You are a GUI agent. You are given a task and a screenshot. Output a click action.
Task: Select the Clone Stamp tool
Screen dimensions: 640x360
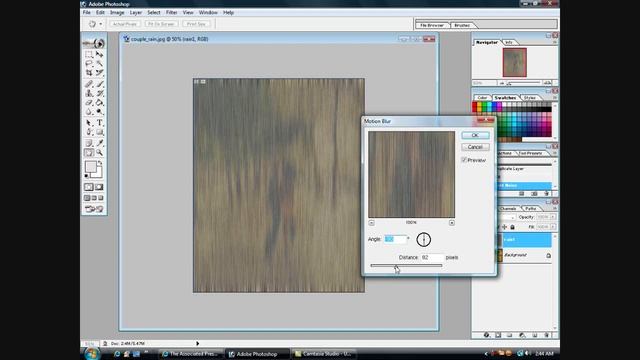pyautogui.click(x=89, y=93)
